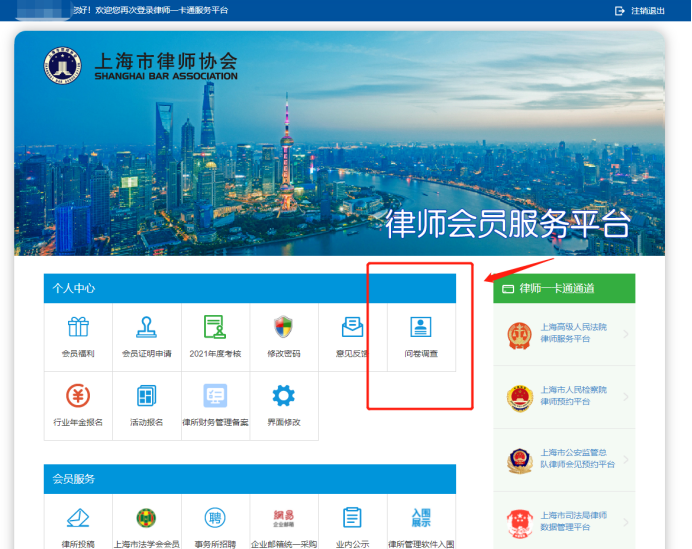The width and height of the screenshot is (692, 549).
Task: Open the 意见反馈 envelope icon
Action: click(x=352, y=328)
